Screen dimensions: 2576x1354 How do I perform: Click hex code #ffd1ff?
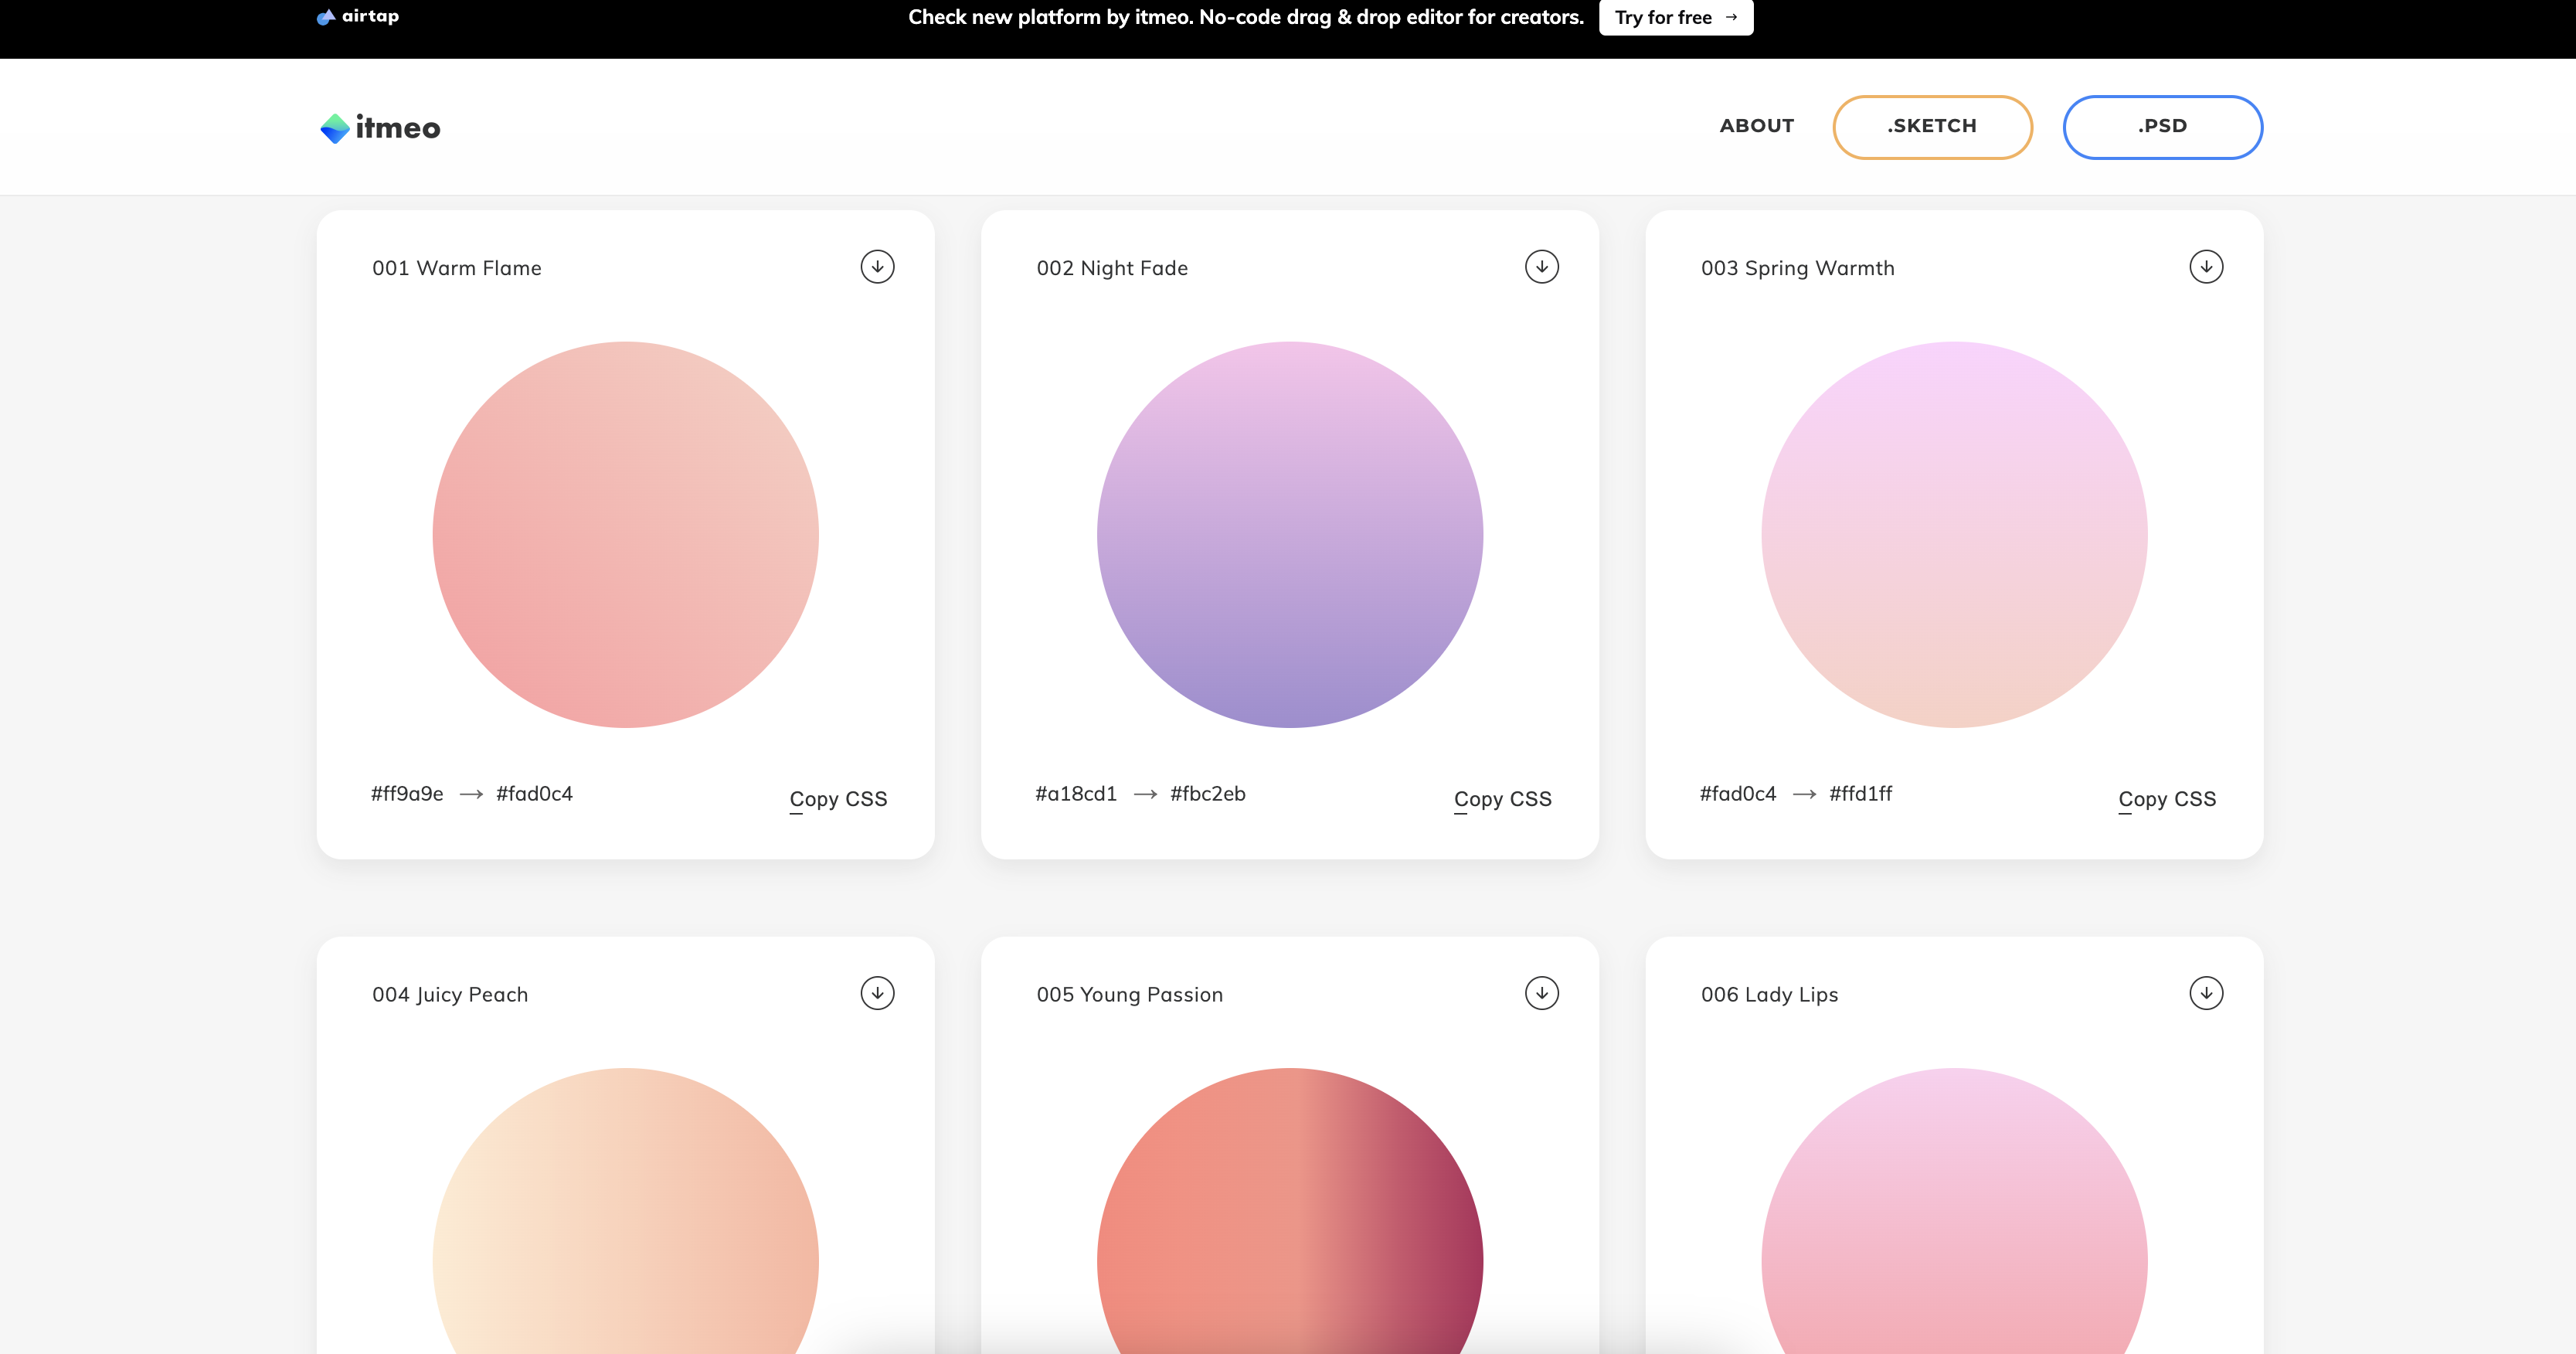[x=1860, y=793]
